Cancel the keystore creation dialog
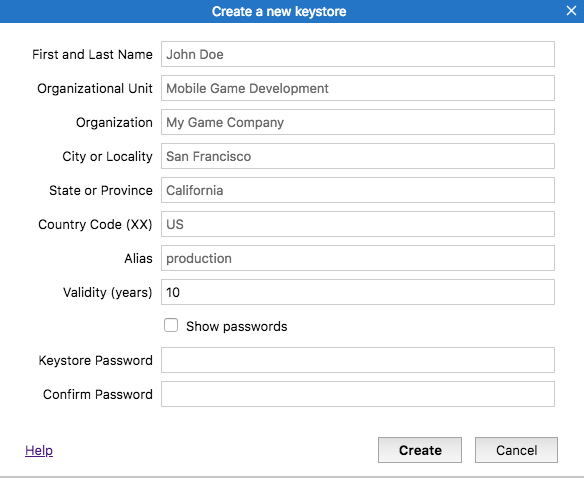 (516, 450)
